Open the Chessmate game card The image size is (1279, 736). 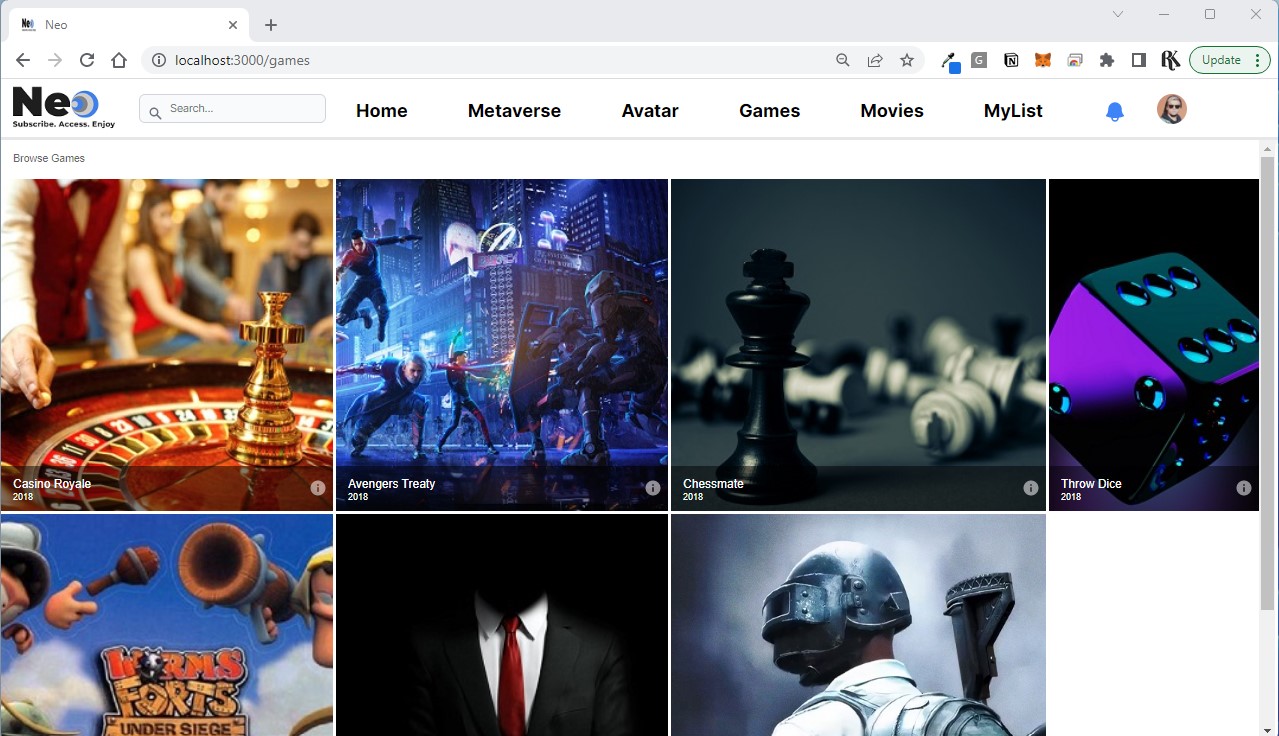tap(858, 345)
